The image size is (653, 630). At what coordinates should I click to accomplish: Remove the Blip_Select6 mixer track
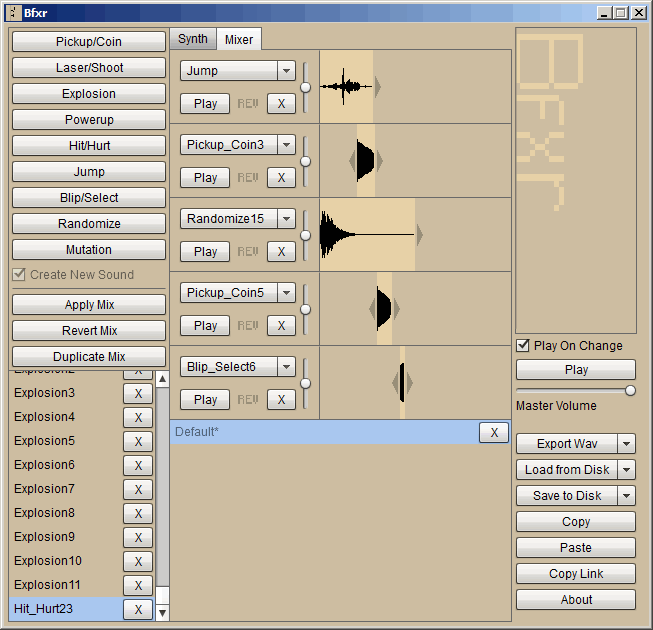point(281,399)
